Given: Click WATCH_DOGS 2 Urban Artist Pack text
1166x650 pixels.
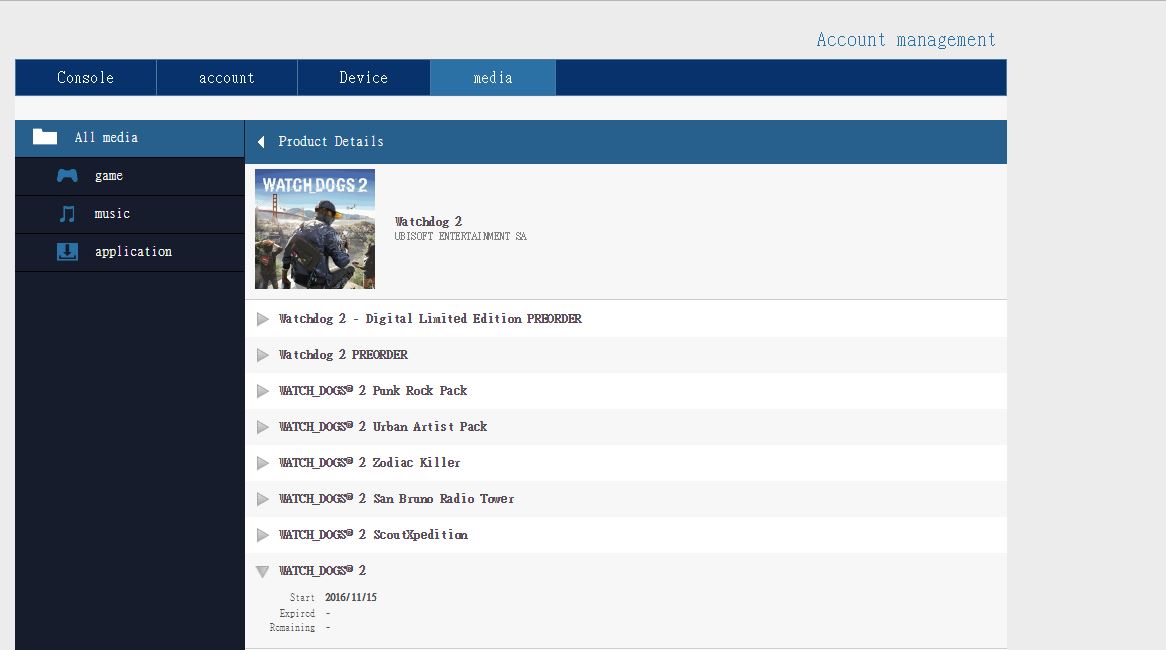Looking at the screenshot, I should (x=383, y=426).
